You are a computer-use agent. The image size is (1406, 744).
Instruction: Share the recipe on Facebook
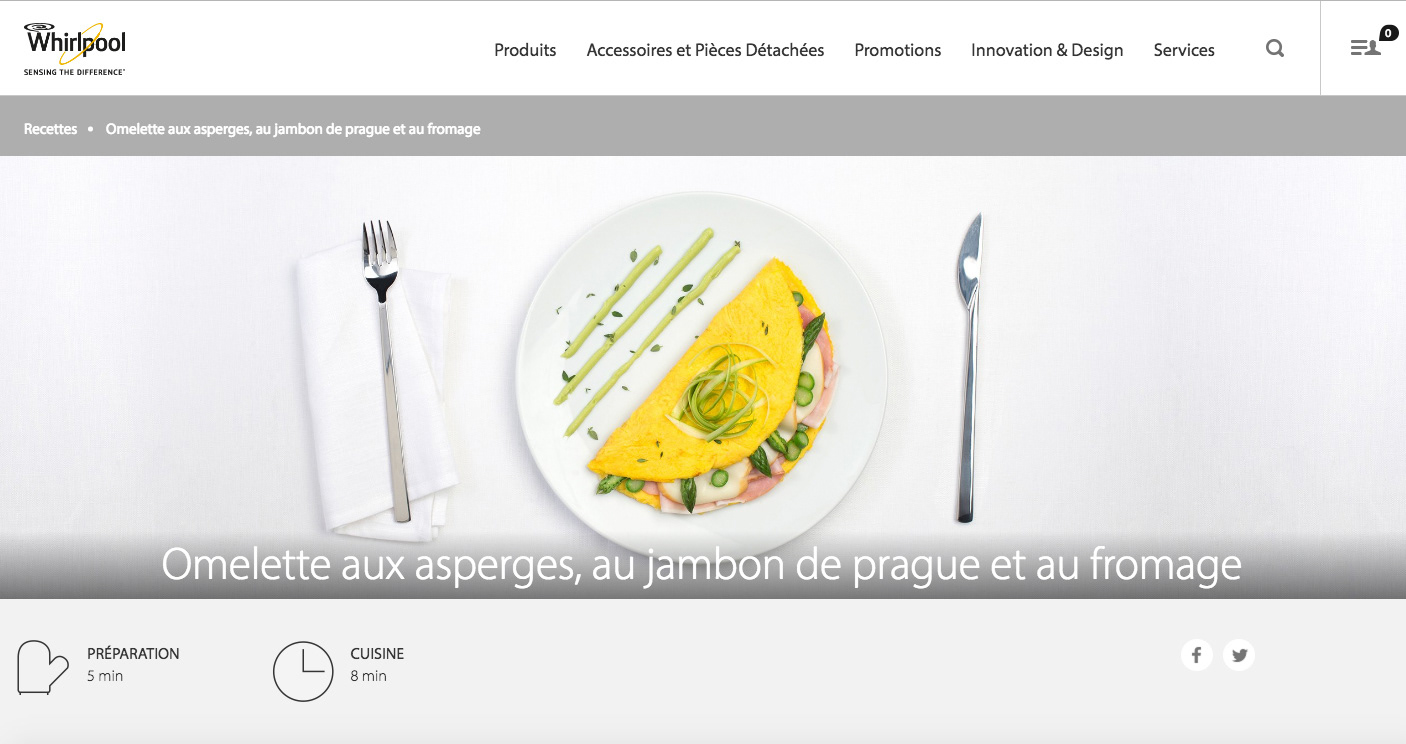(1196, 655)
